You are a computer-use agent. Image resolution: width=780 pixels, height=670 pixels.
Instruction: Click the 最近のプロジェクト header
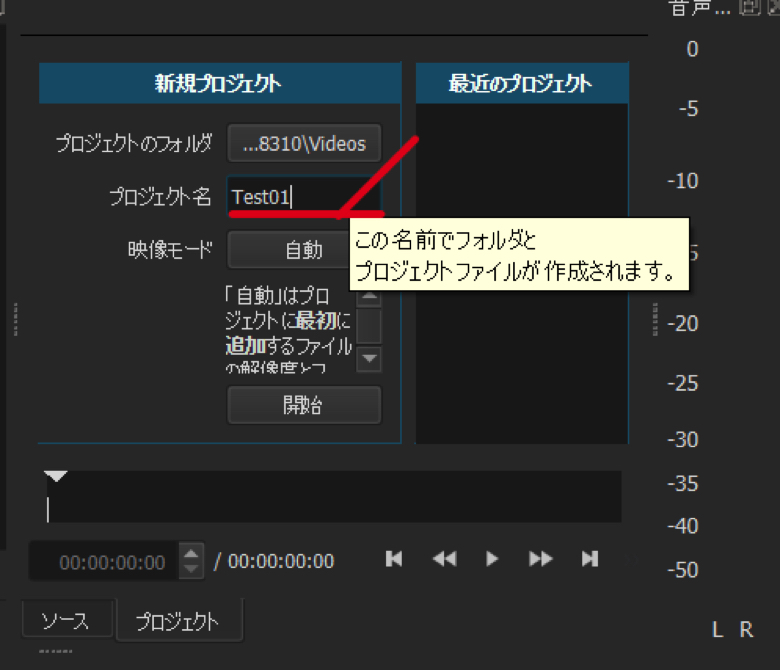522,83
